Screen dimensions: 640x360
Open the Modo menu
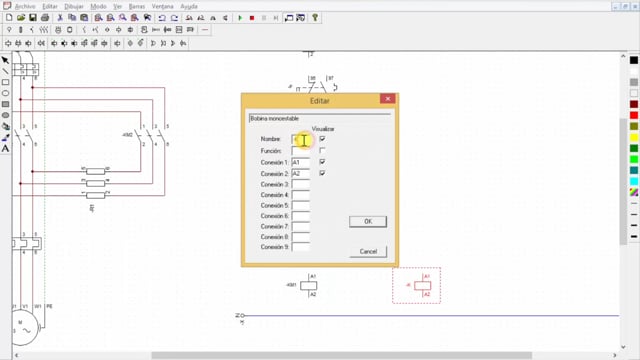[x=98, y=7]
